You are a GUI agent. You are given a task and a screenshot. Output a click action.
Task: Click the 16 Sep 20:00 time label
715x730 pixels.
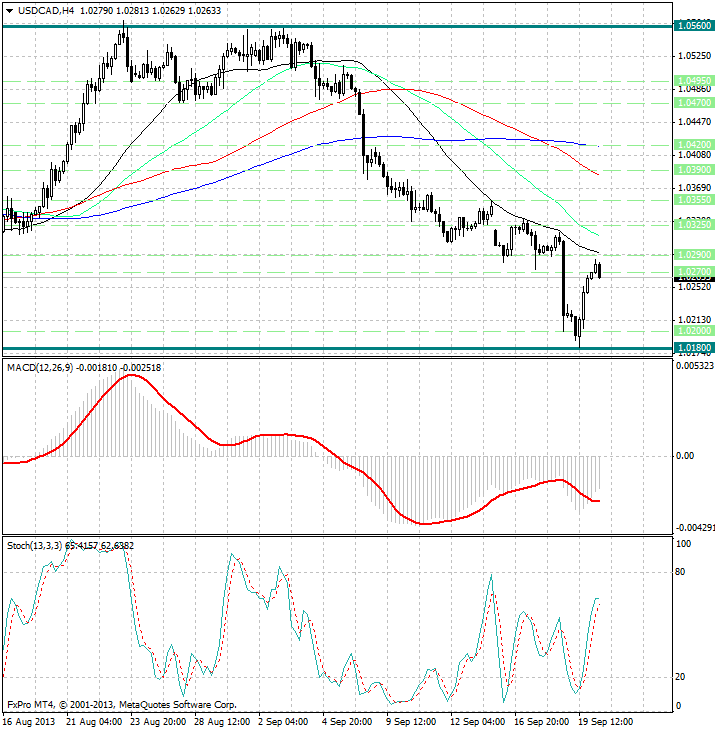541,722
